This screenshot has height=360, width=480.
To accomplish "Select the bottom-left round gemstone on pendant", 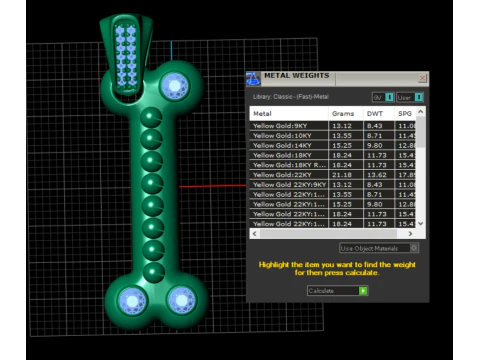I will [x=132, y=301].
